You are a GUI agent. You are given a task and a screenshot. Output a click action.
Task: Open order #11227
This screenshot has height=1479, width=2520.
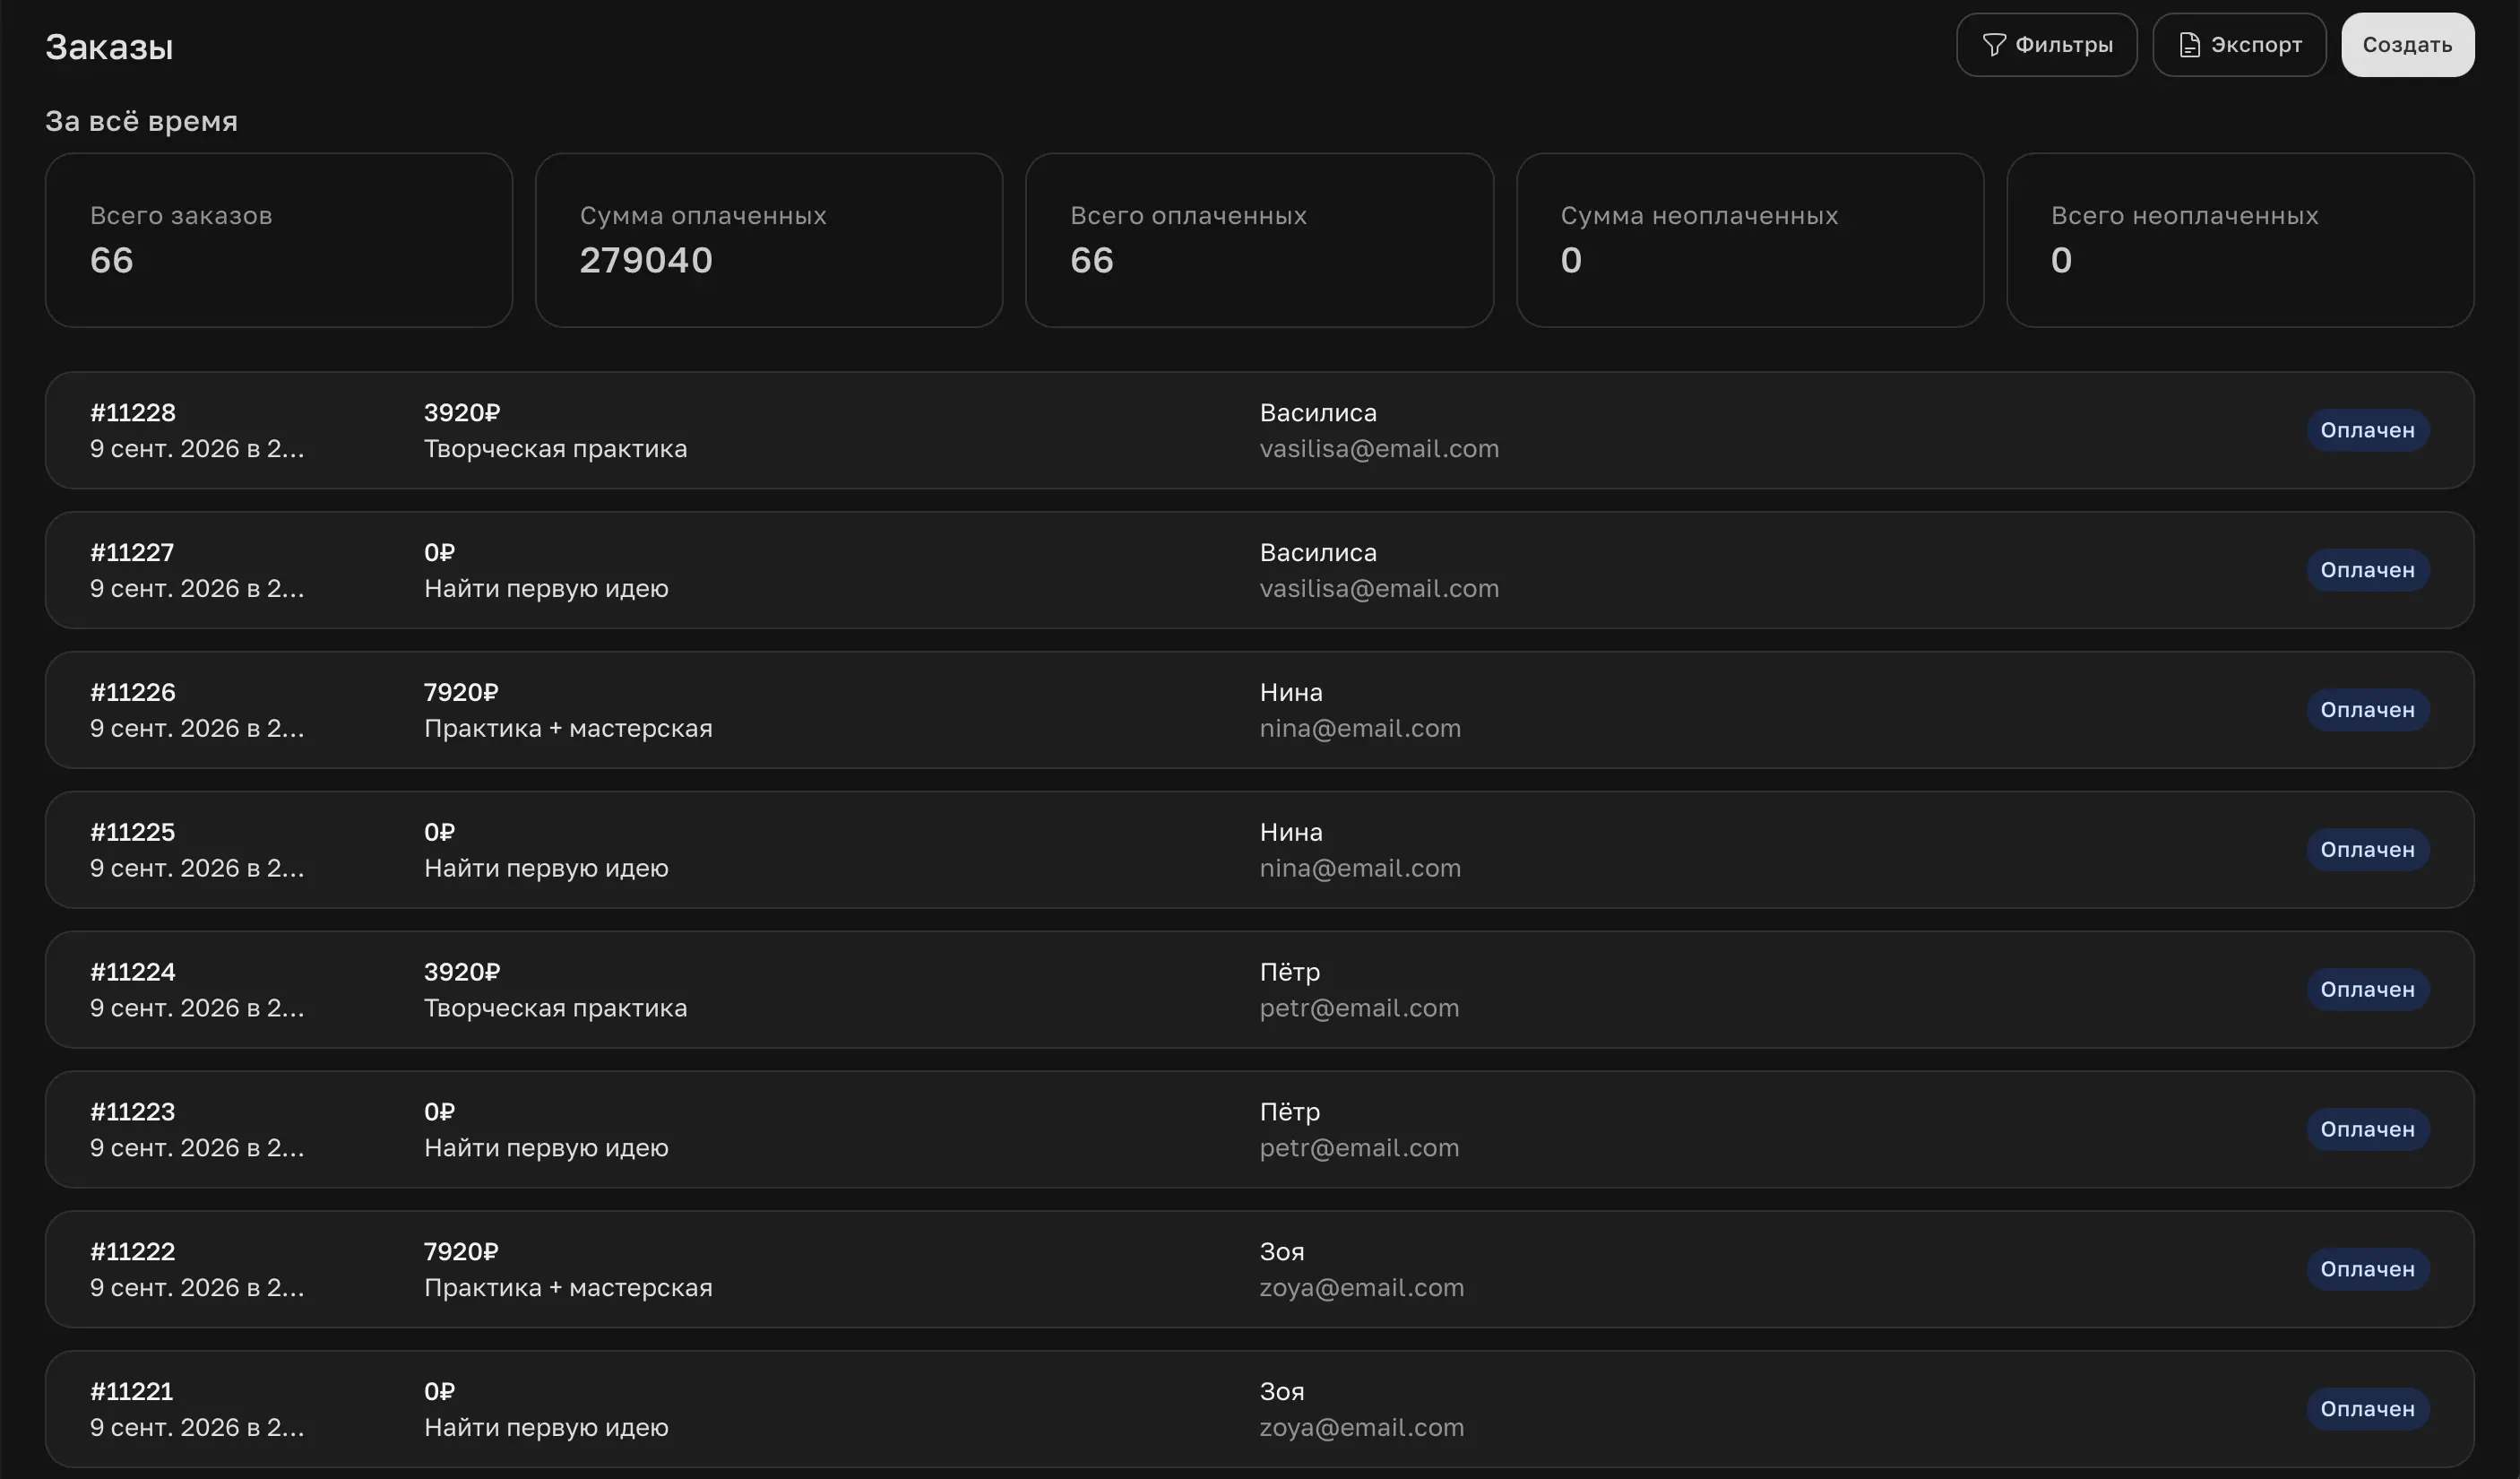1259,570
